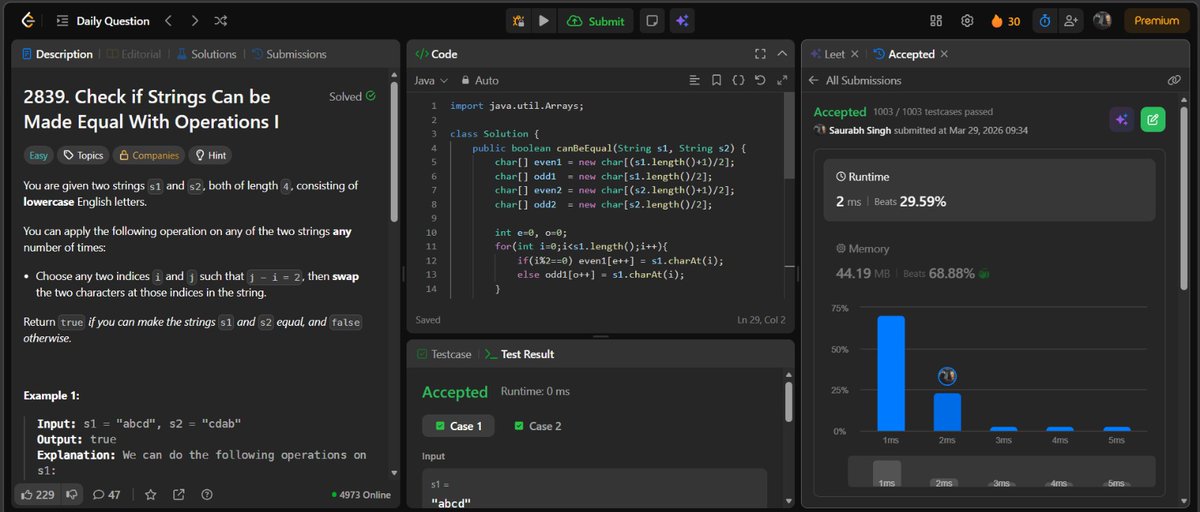Select the Runtime stats card
The image size is (1200, 512).
click(x=989, y=189)
